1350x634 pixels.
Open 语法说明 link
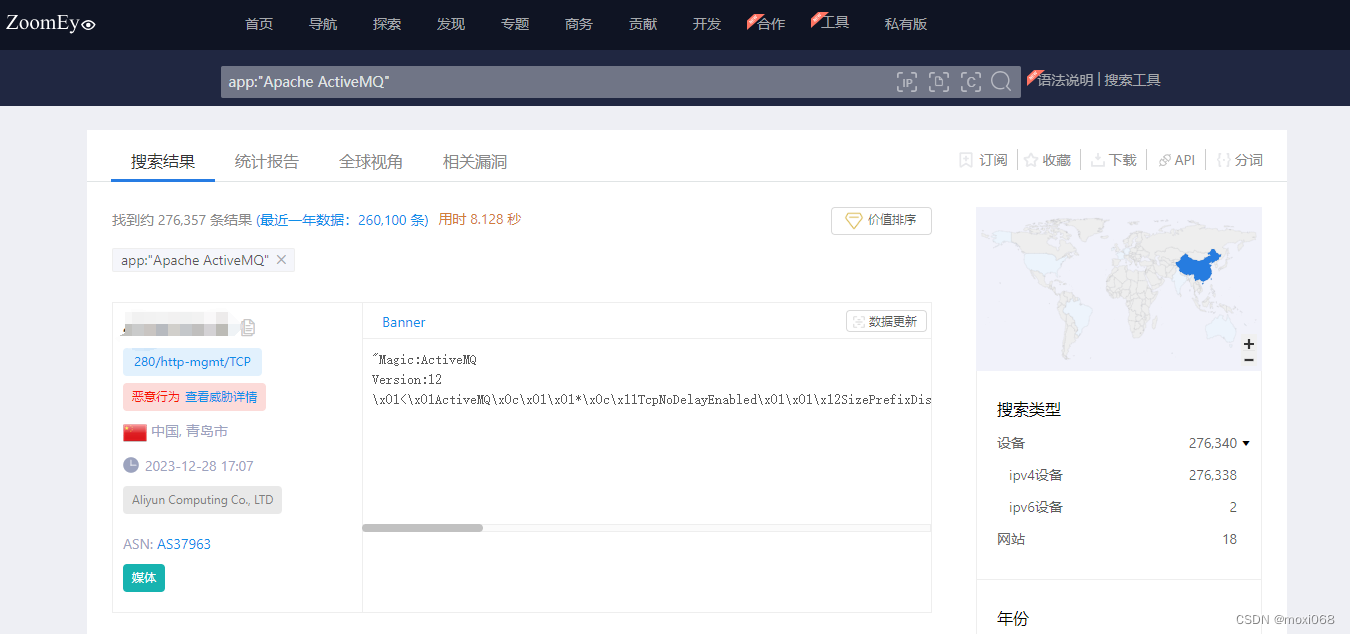1065,80
